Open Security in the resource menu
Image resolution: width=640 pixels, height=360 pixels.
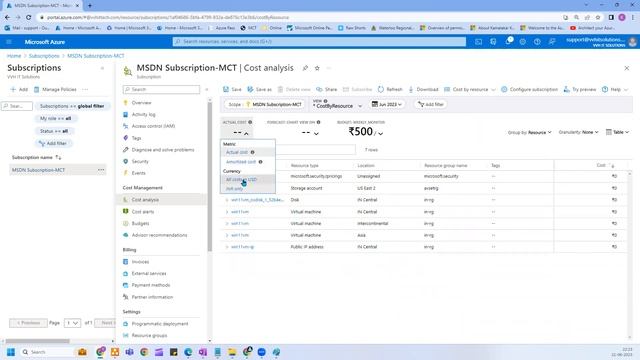coord(140,162)
